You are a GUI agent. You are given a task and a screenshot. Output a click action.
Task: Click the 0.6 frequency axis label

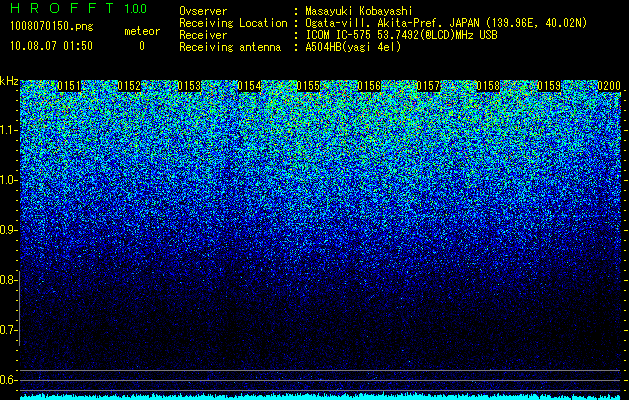(8, 380)
